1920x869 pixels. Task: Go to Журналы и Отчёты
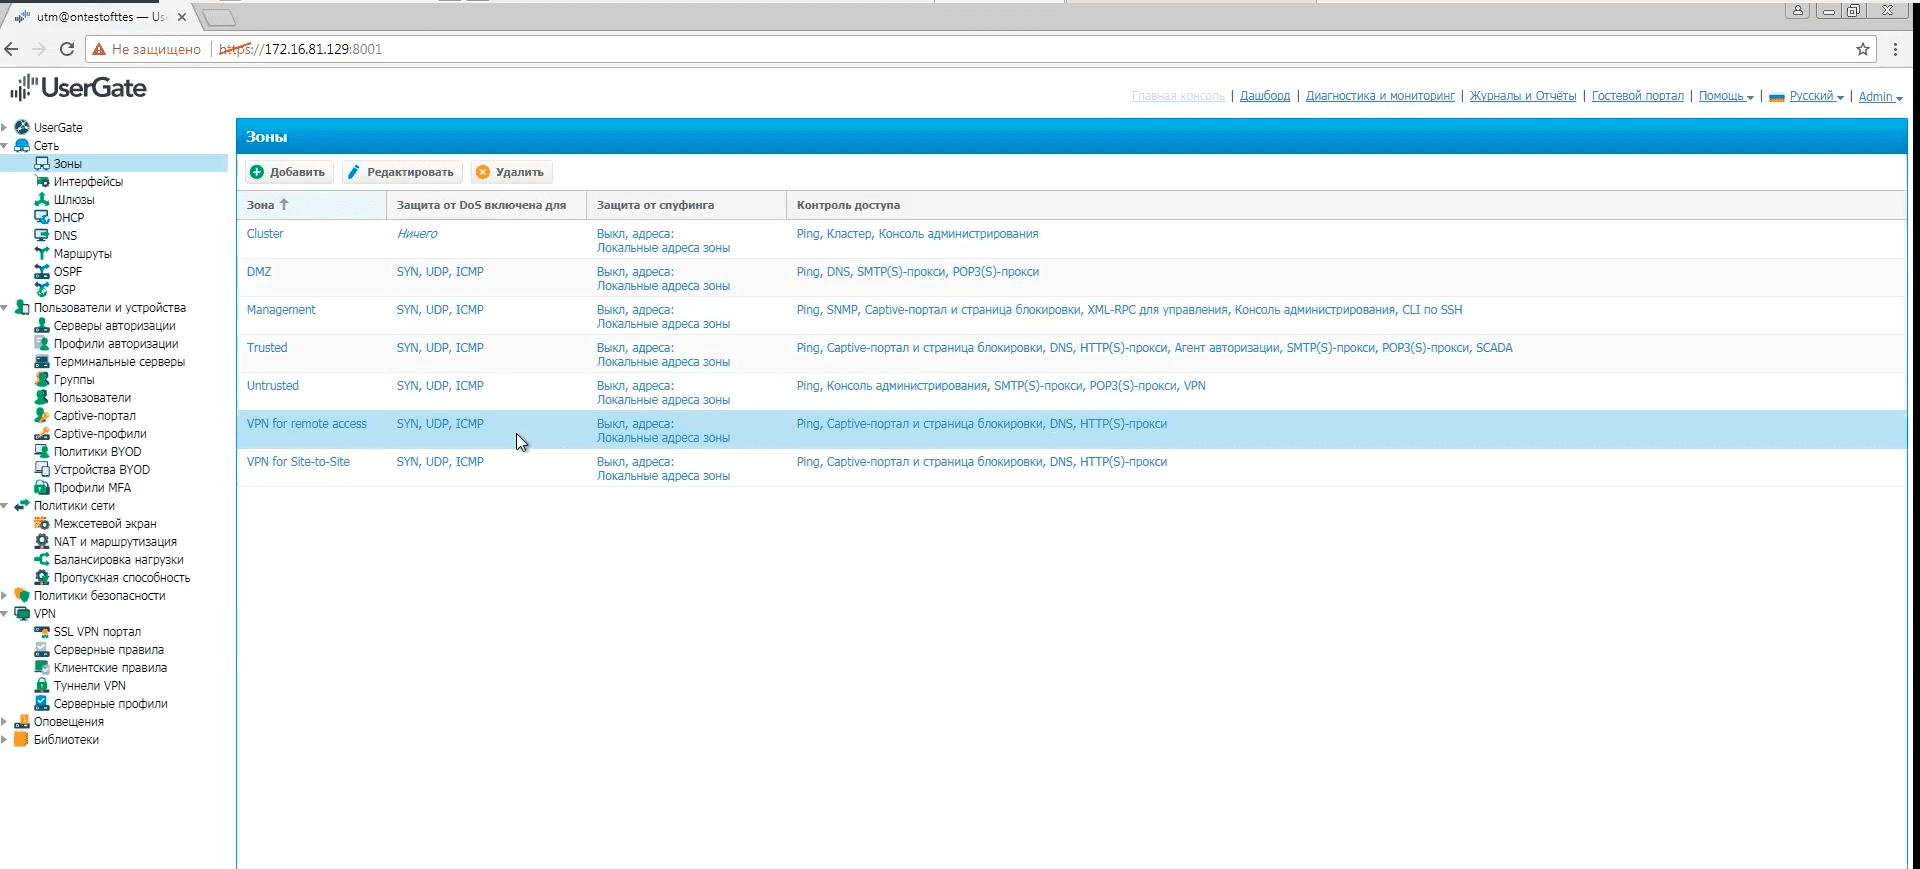click(1522, 96)
